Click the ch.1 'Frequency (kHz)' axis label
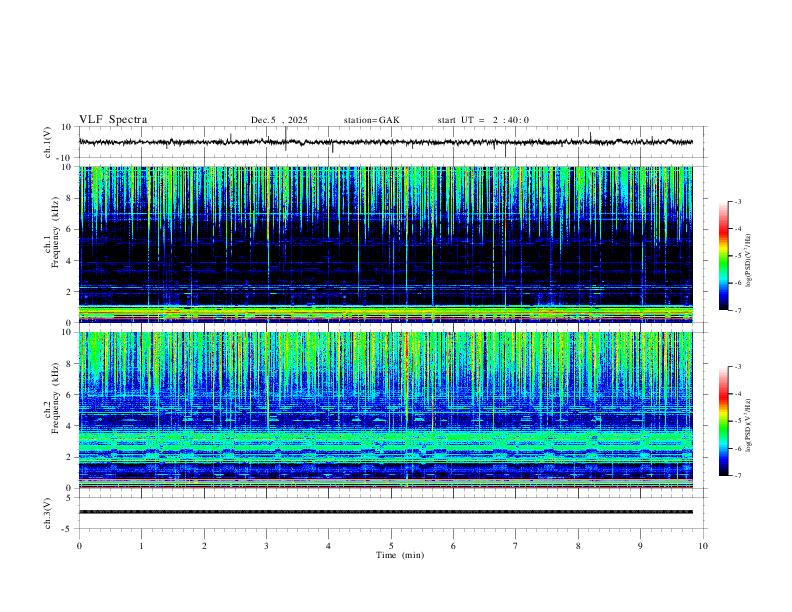 [x=56, y=232]
